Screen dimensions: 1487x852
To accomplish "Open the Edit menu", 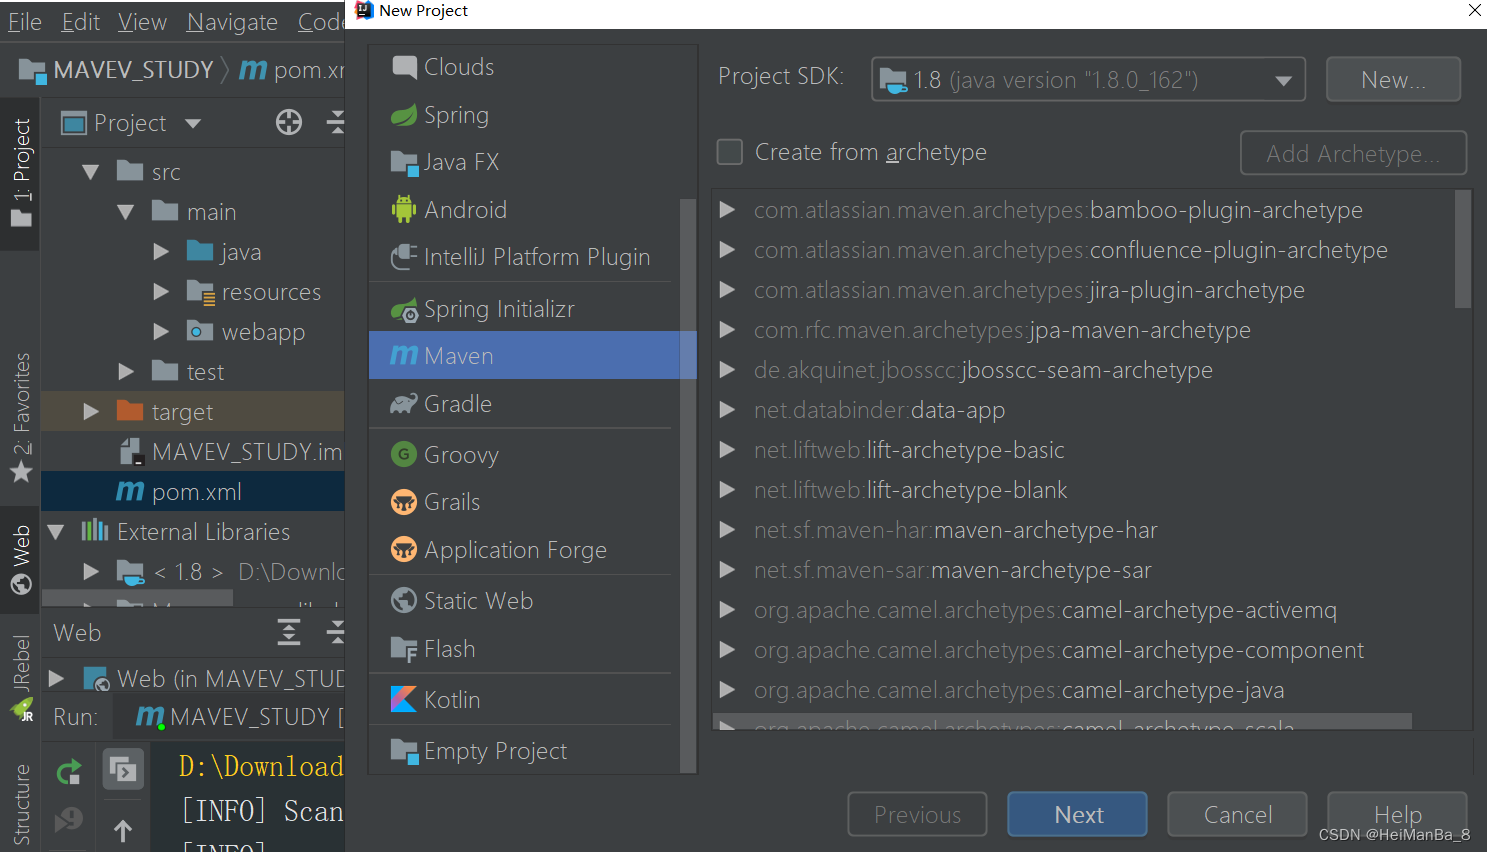I will 81,22.
